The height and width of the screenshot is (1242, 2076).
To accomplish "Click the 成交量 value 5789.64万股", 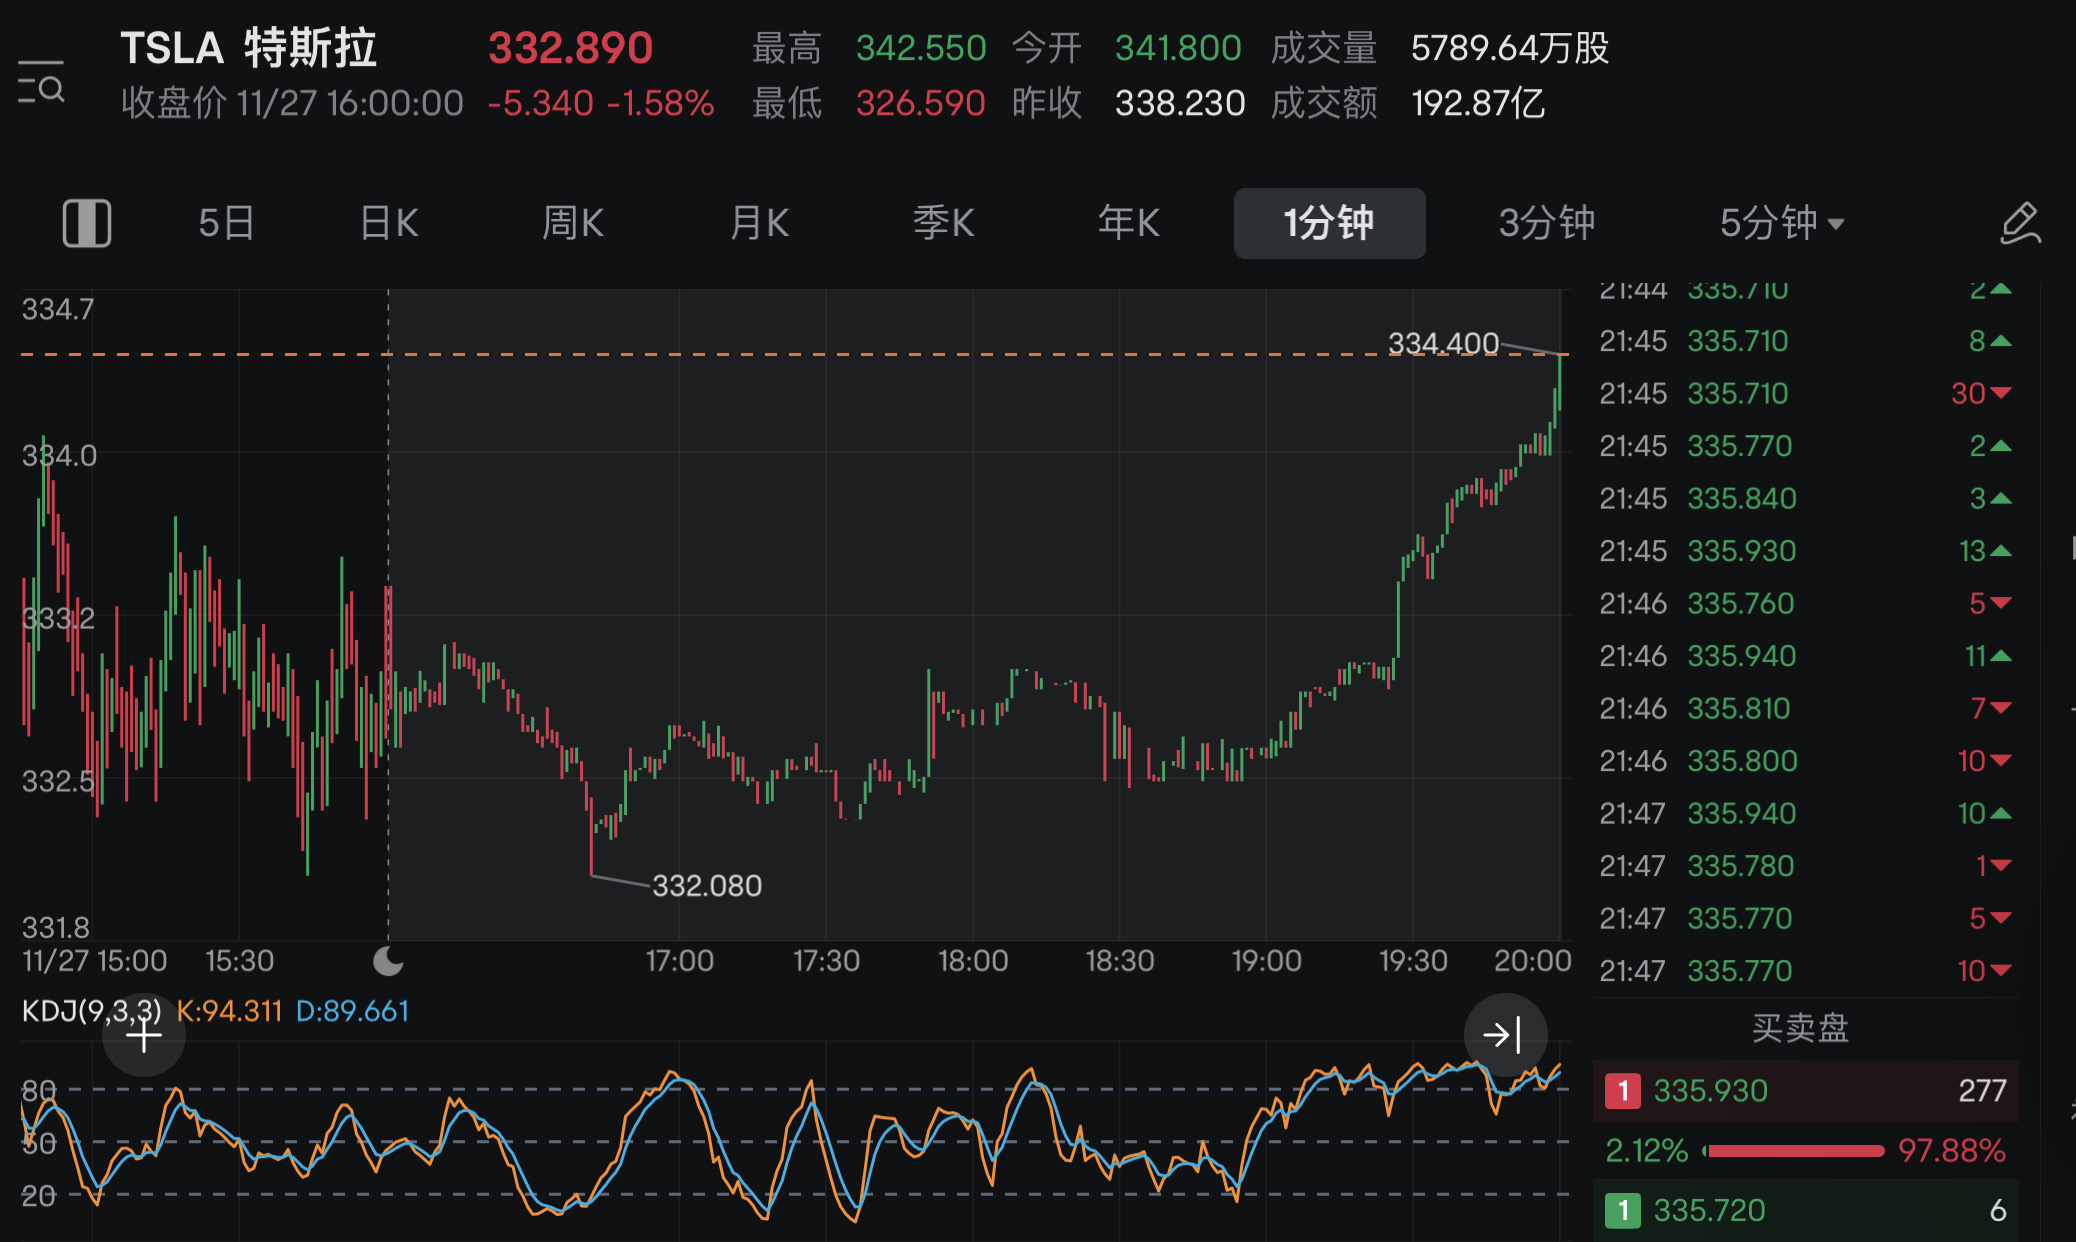I will (1510, 48).
